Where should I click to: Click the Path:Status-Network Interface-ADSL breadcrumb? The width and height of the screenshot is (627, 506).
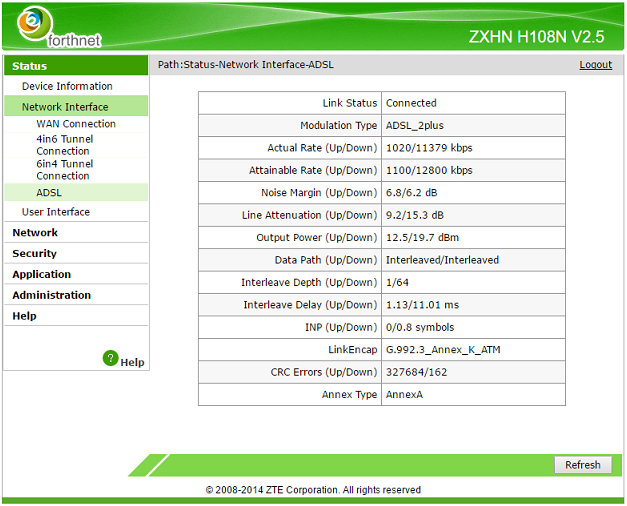tap(246, 64)
